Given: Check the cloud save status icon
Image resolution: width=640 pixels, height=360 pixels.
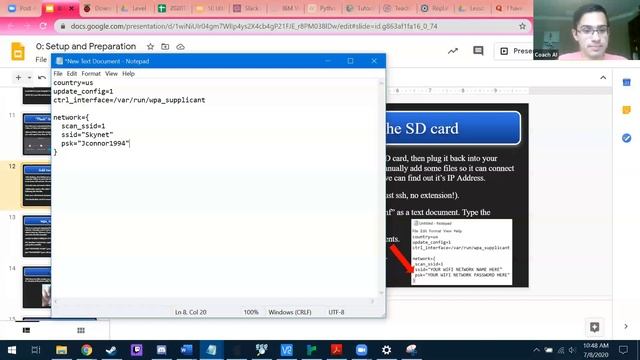Looking at the screenshot, I should [x=180, y=47].
